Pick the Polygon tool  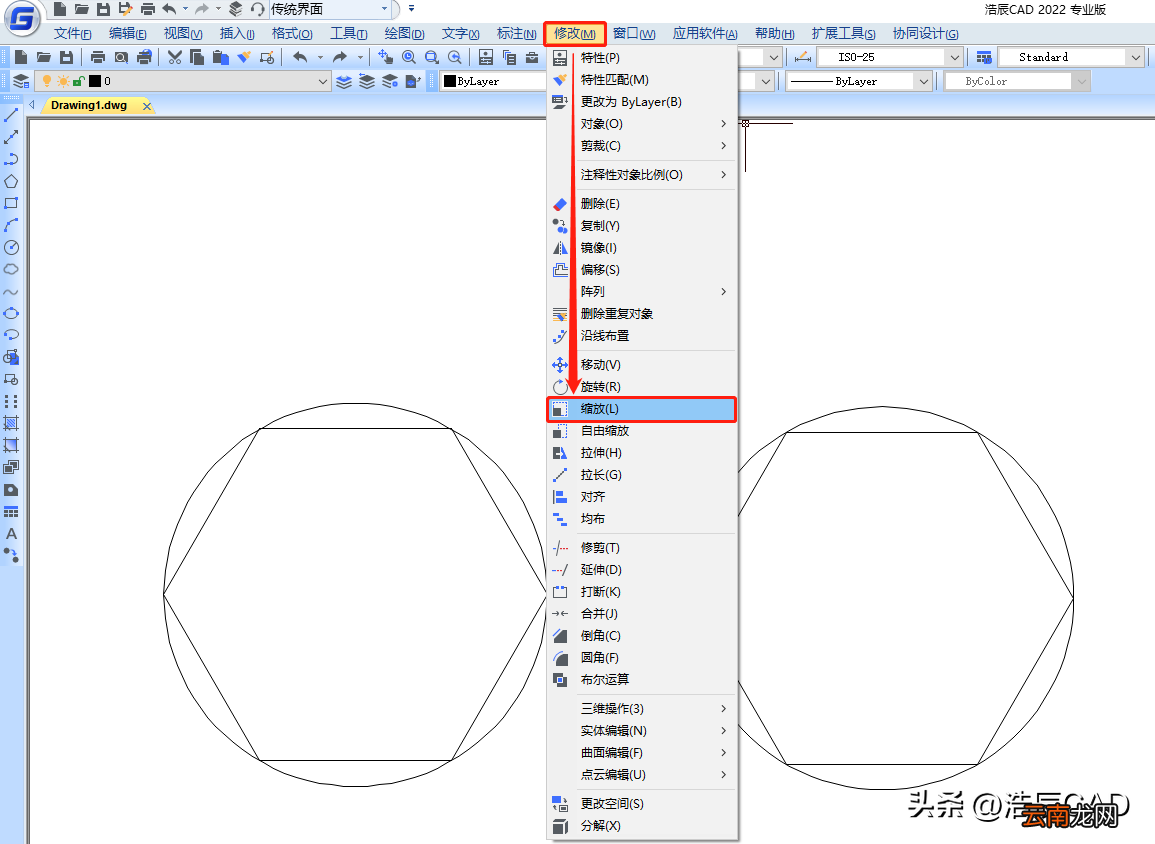coord(11,181)
